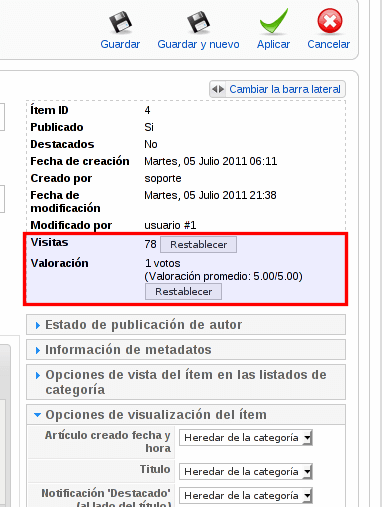This screenshot has width=382, height=507.
Task: Click the '78' visits count
Action: [150, 244]
